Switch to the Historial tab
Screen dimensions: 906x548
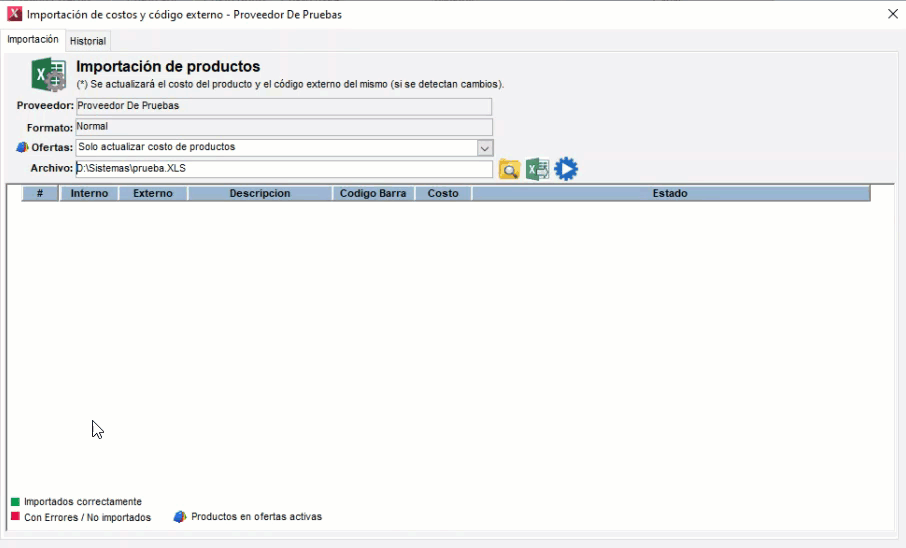coord(88,41)
